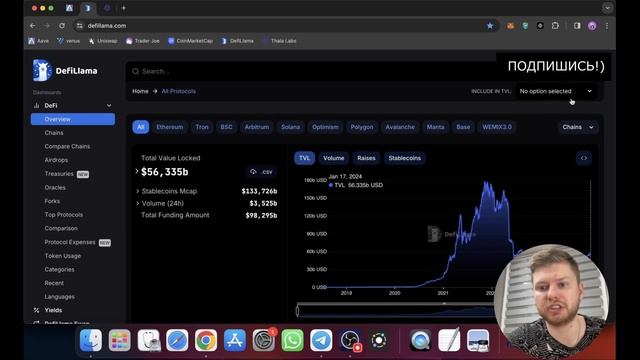Switch chart to Raises tab
This screenshot has width=640, height=360.
coord(366,158)
